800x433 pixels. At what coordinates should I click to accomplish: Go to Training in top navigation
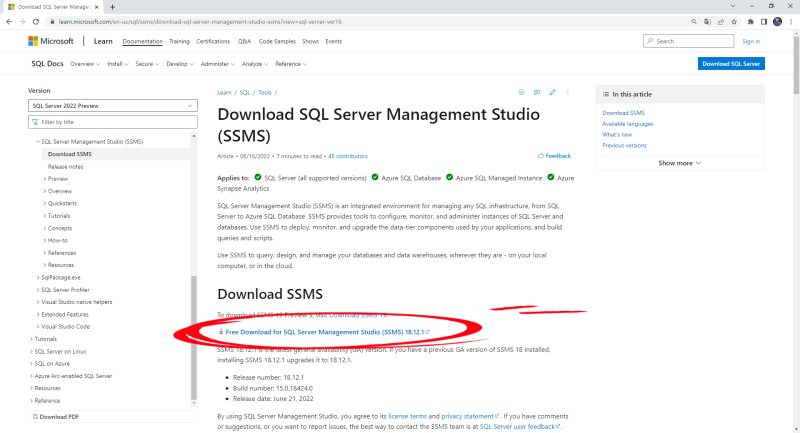[x=179, y=41]
